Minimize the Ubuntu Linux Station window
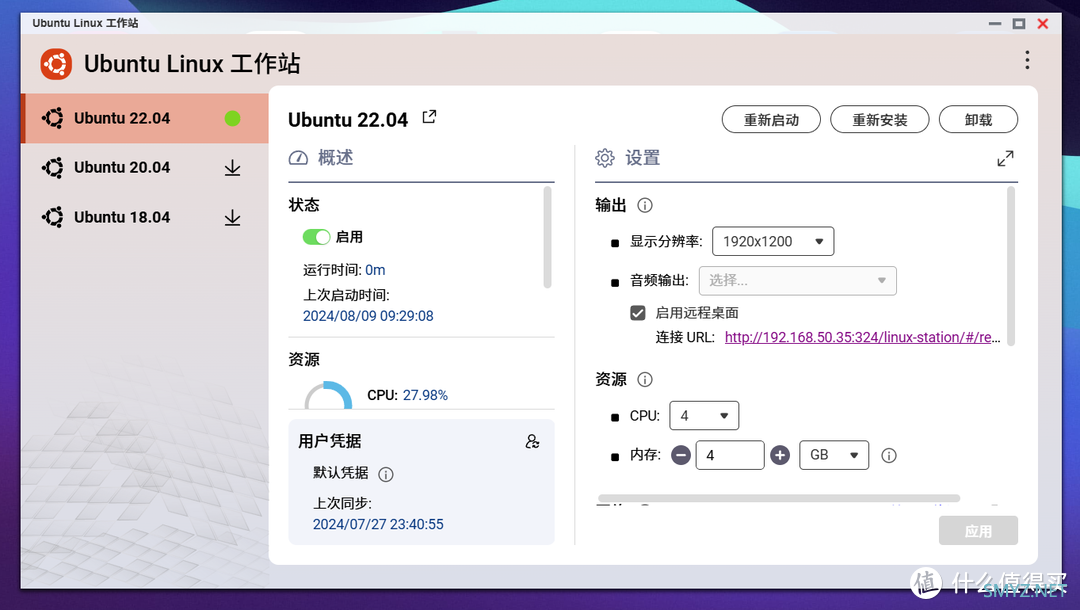 point(995,23)
